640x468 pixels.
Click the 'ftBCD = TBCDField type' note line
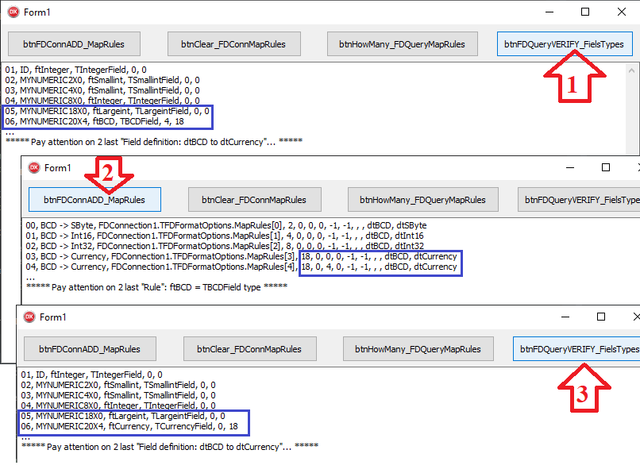tap(157, 287)
